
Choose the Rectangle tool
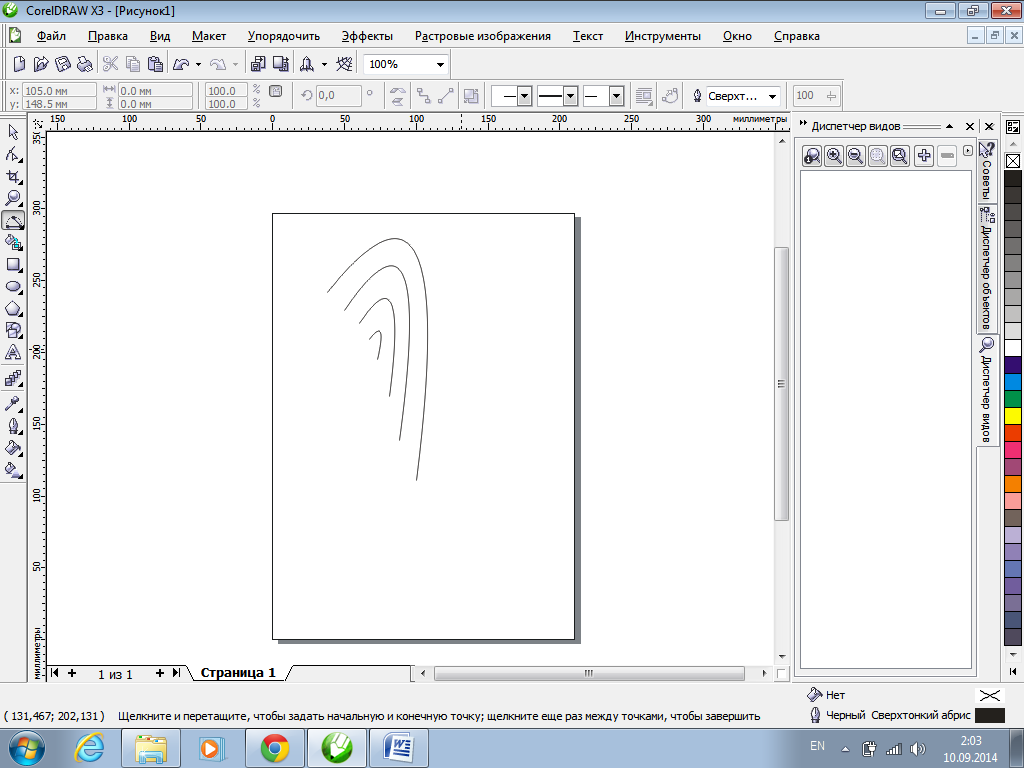pyautogui.click(x=14, y=265)
